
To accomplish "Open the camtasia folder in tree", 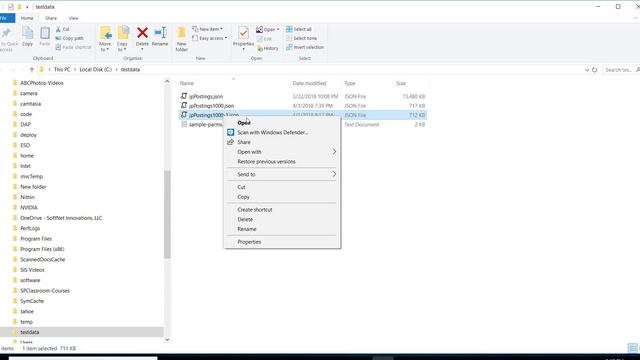I will click(x=31, y=104).
